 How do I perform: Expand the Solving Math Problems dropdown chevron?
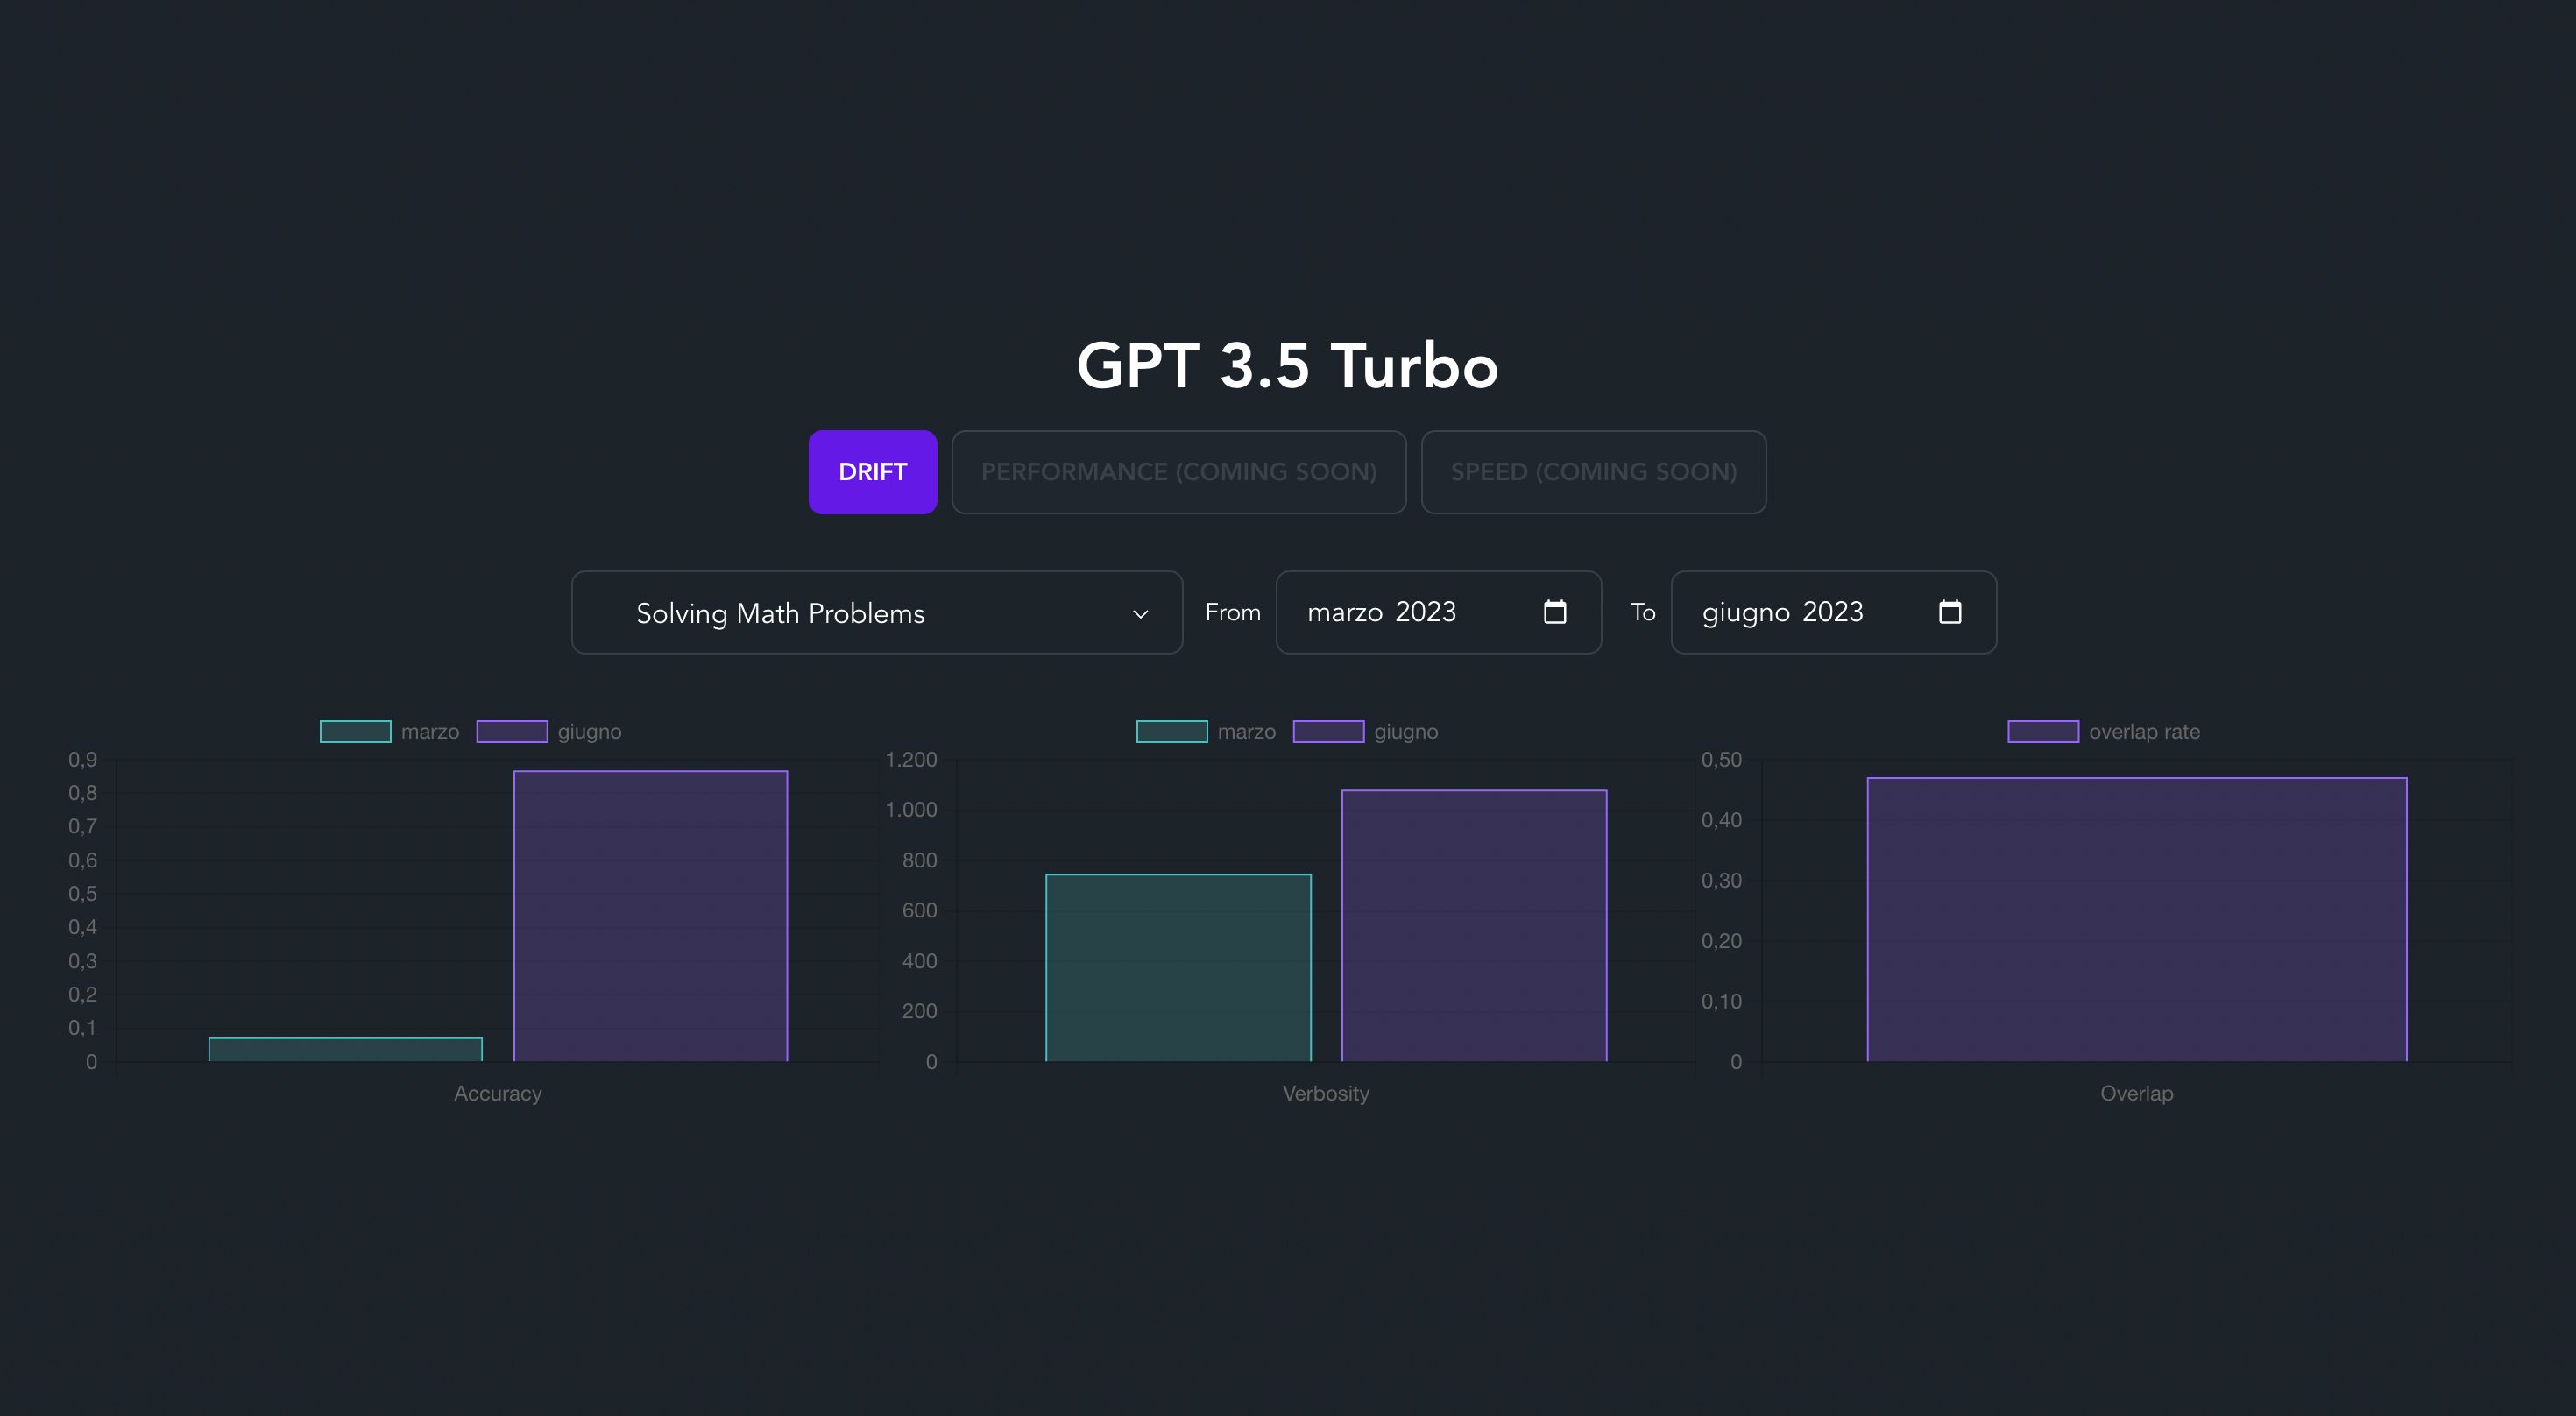[x=1140, y=614]
